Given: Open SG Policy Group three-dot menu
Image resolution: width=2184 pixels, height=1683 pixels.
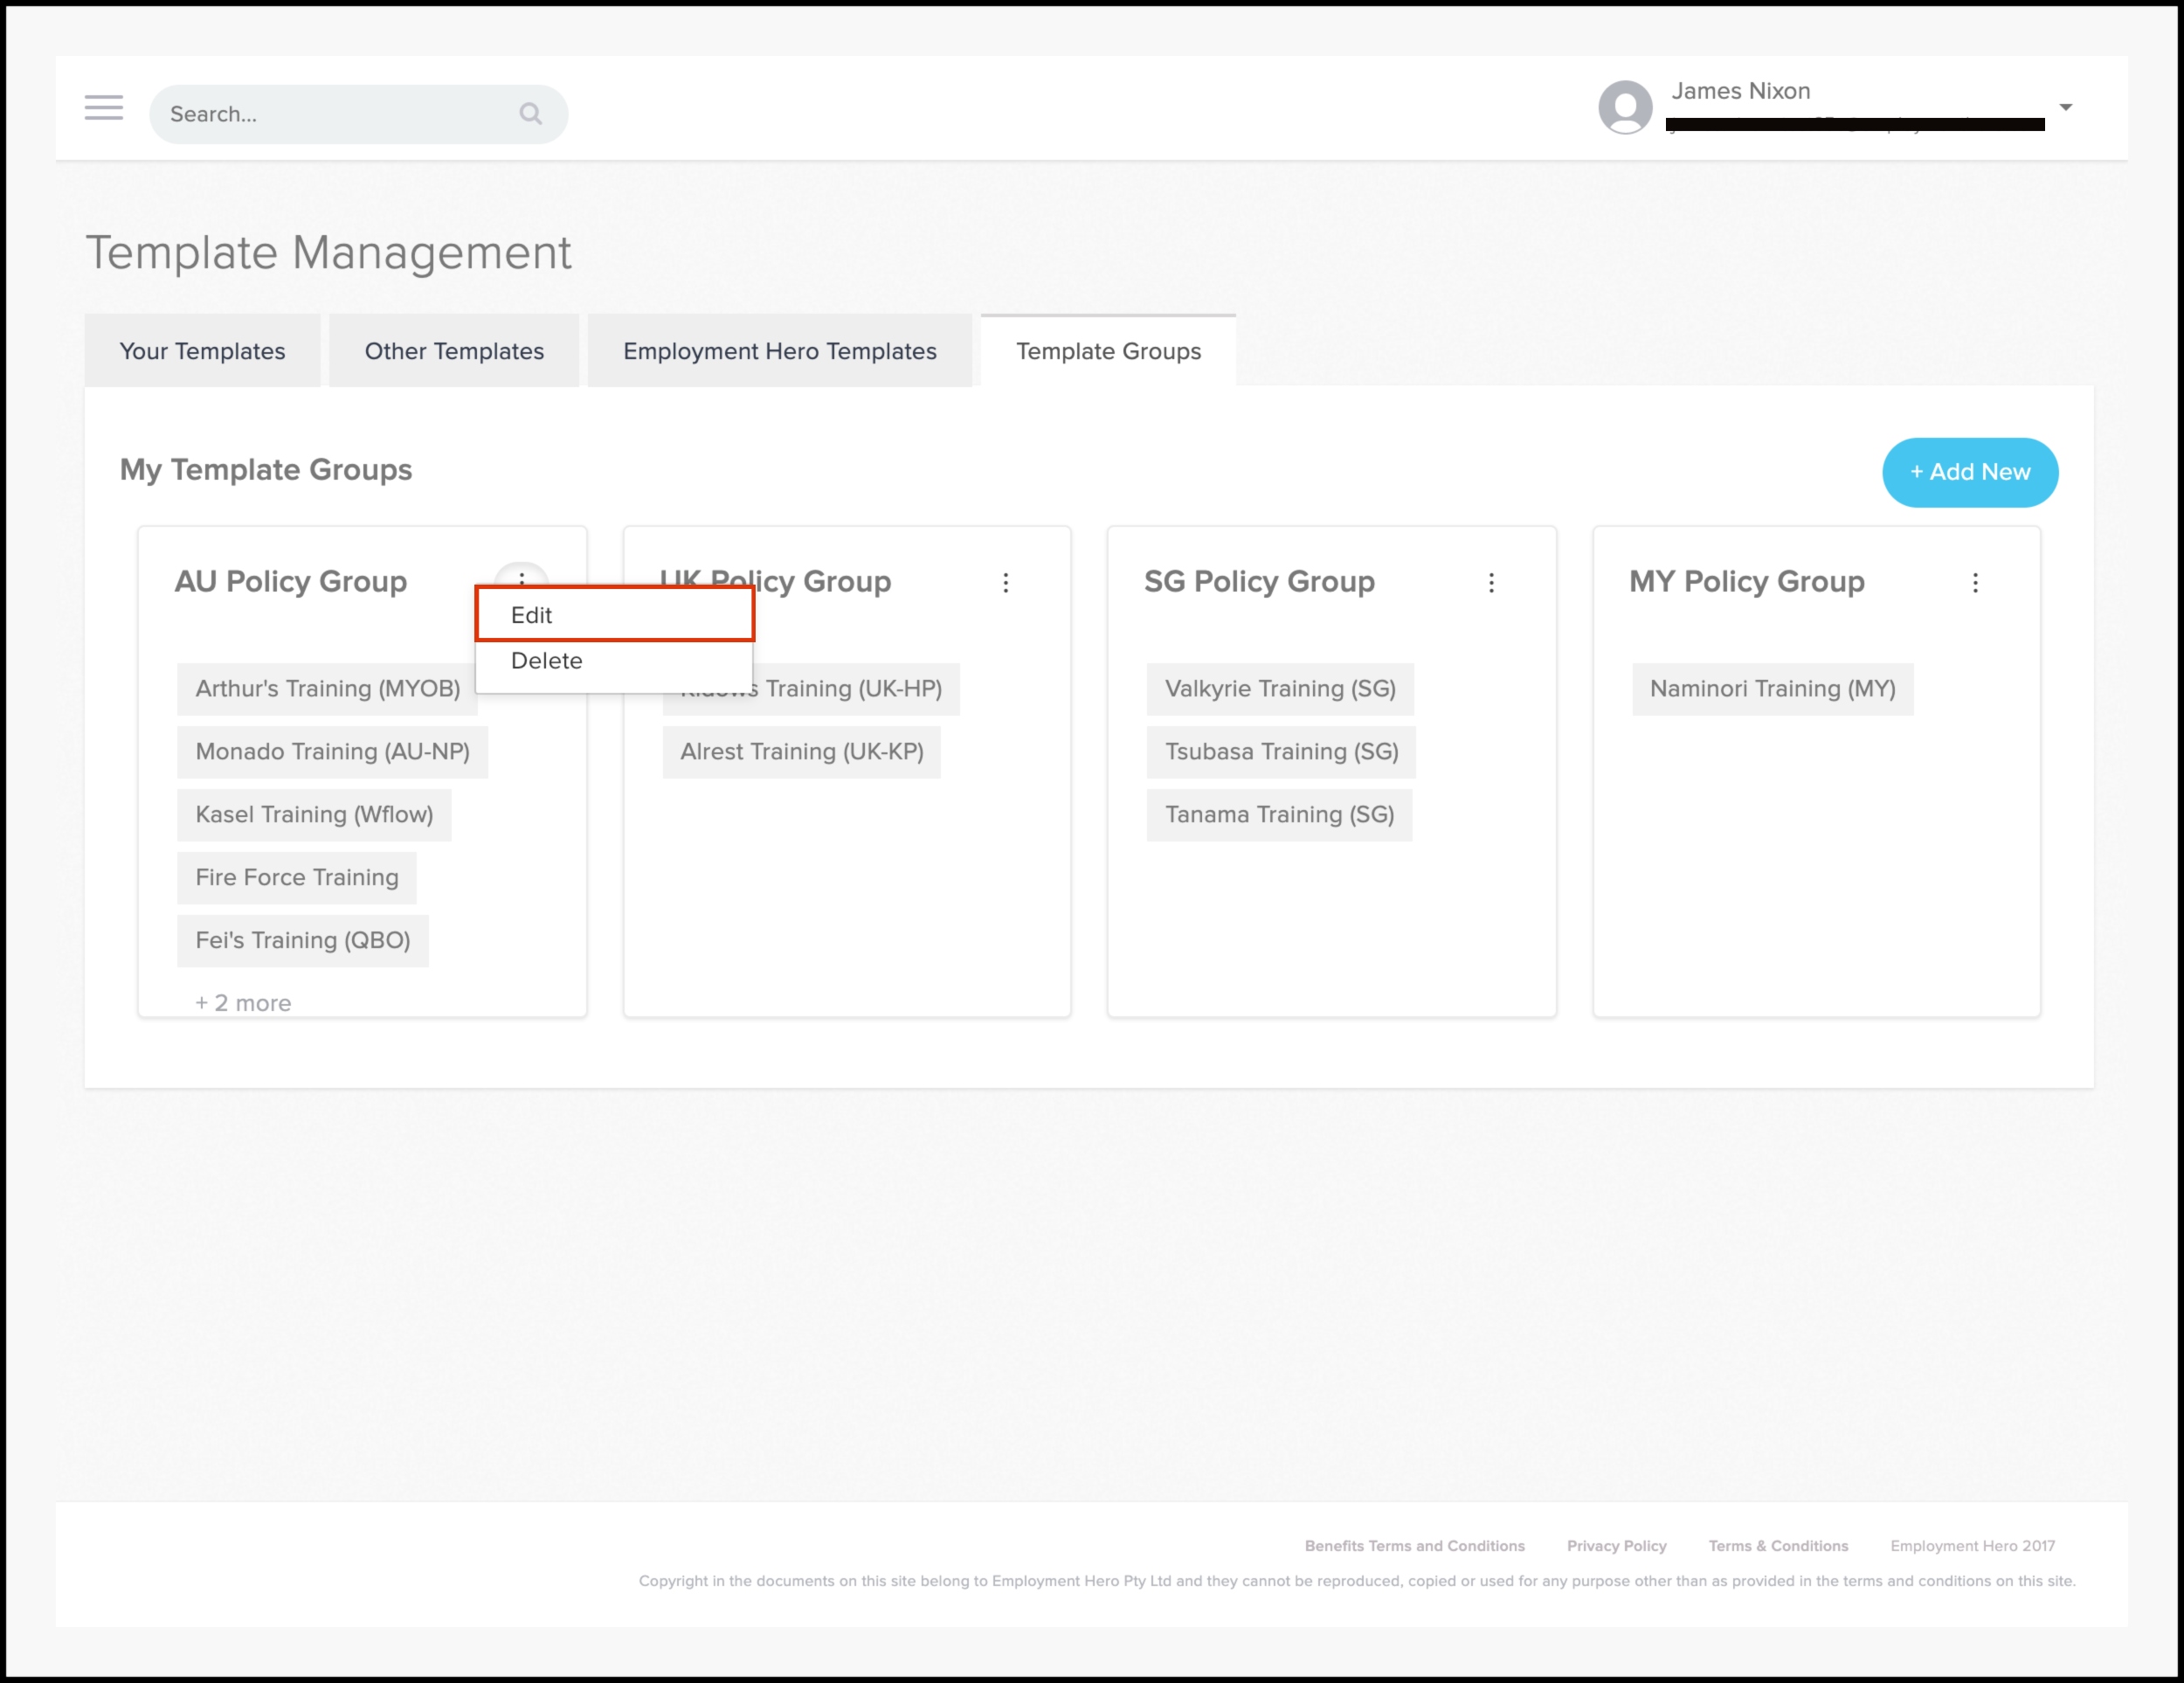Looking at the screenshot, I should coord(1490,583).
